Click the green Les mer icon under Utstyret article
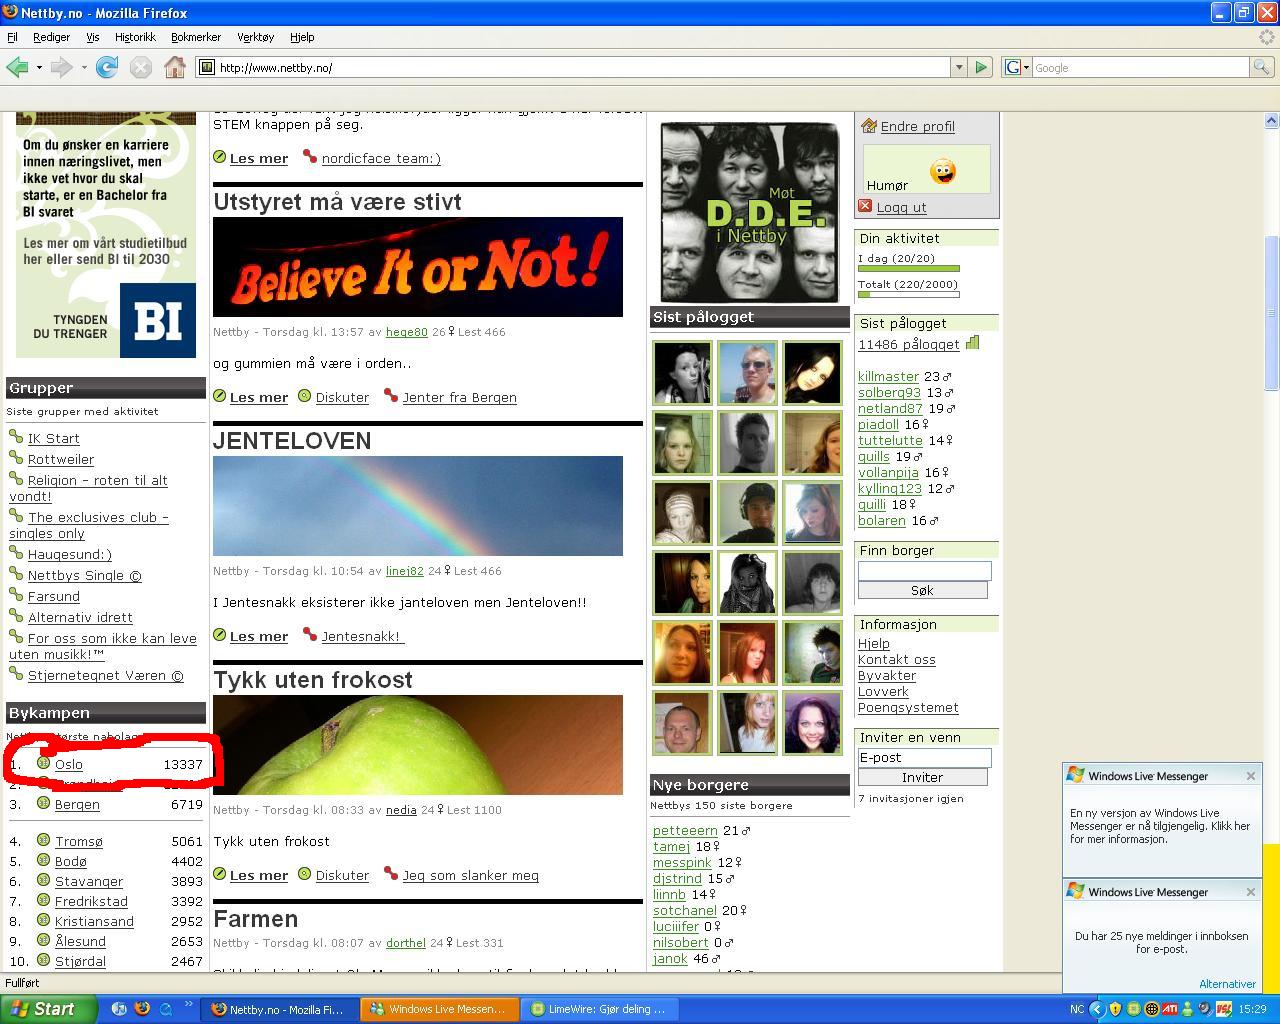1280x1024 pixels. click(220, 396)
